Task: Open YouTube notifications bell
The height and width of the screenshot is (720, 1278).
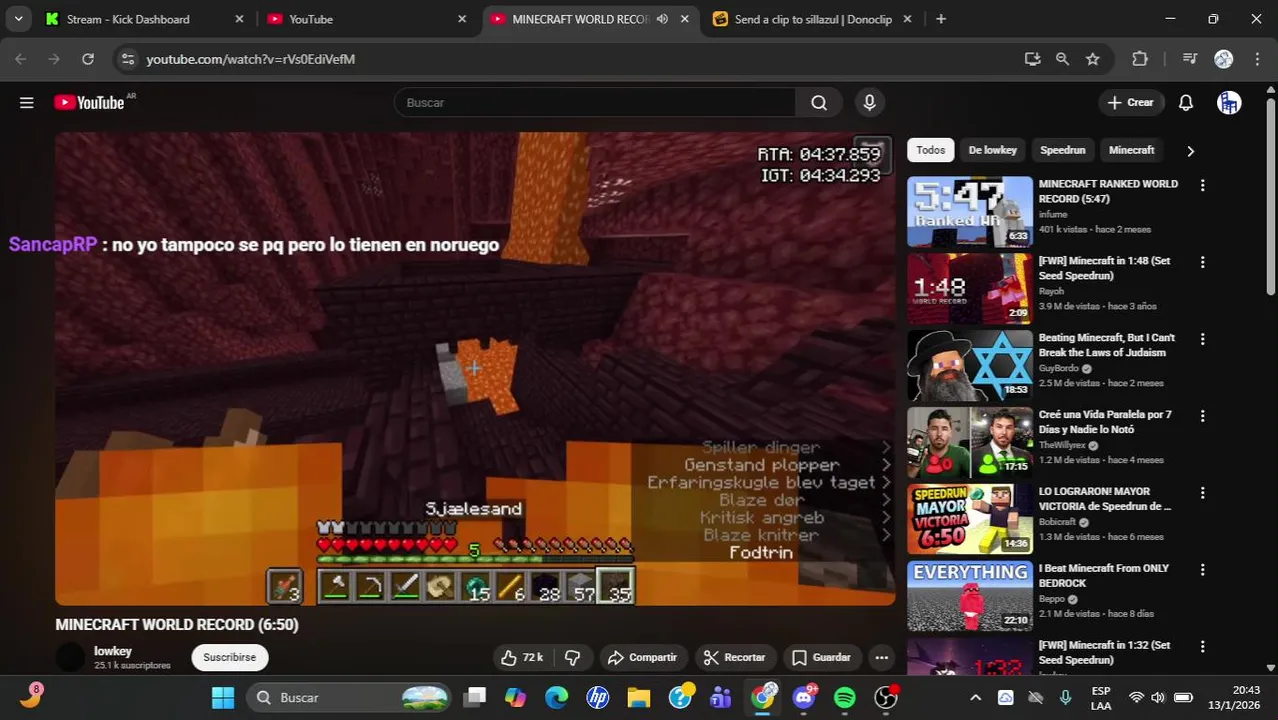Action: coord(1186,102)
